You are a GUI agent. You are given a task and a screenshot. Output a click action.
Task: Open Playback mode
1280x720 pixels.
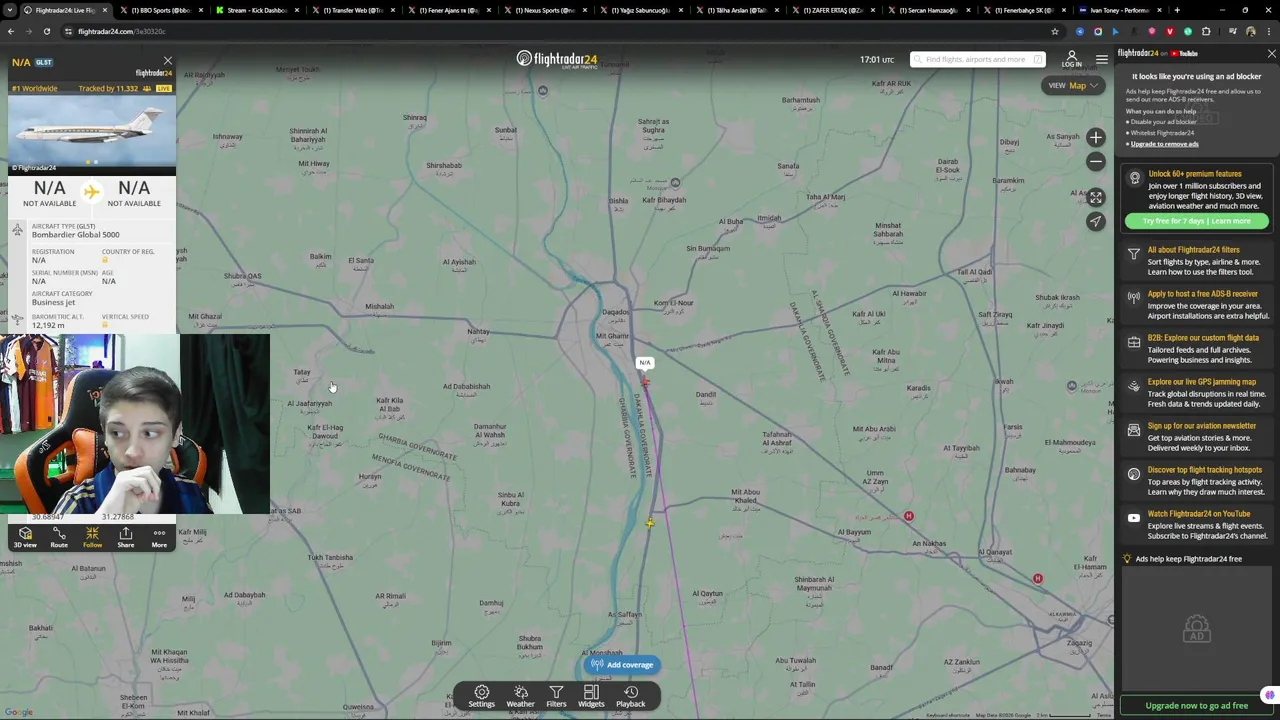[x=631, y=696]
